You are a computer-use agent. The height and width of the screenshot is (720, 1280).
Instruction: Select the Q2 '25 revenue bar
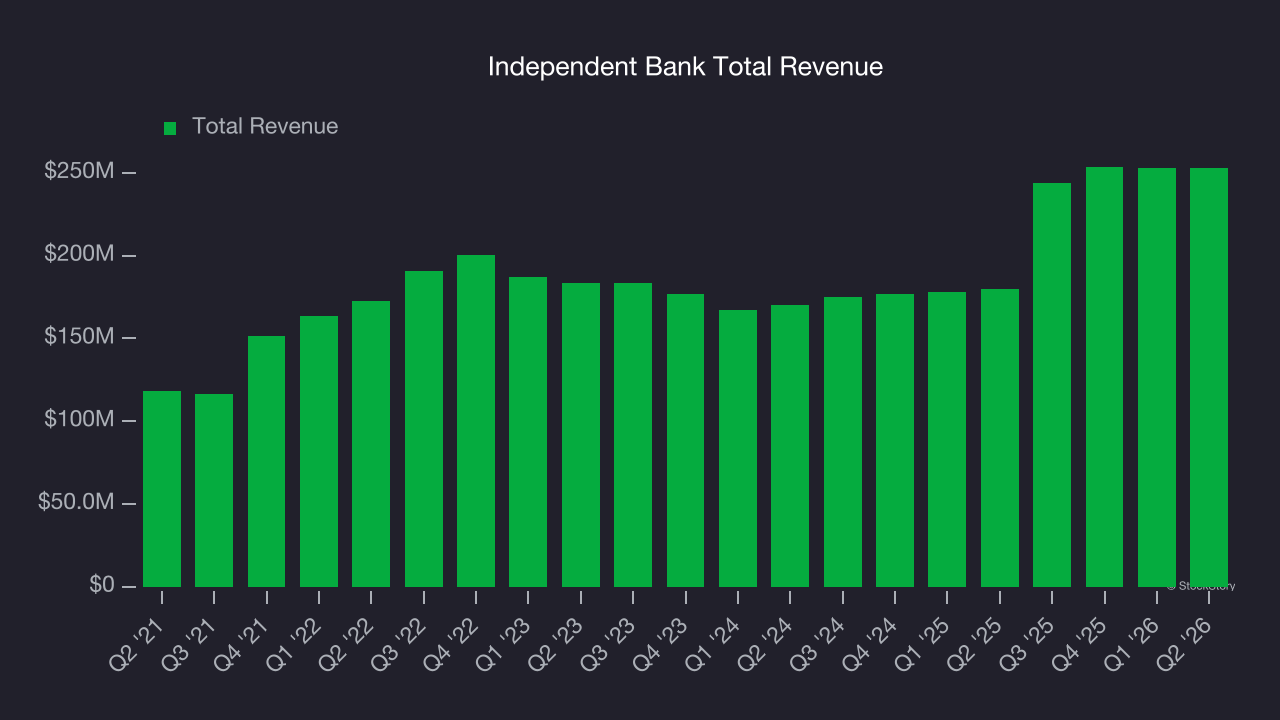[x=1000, y=438]
